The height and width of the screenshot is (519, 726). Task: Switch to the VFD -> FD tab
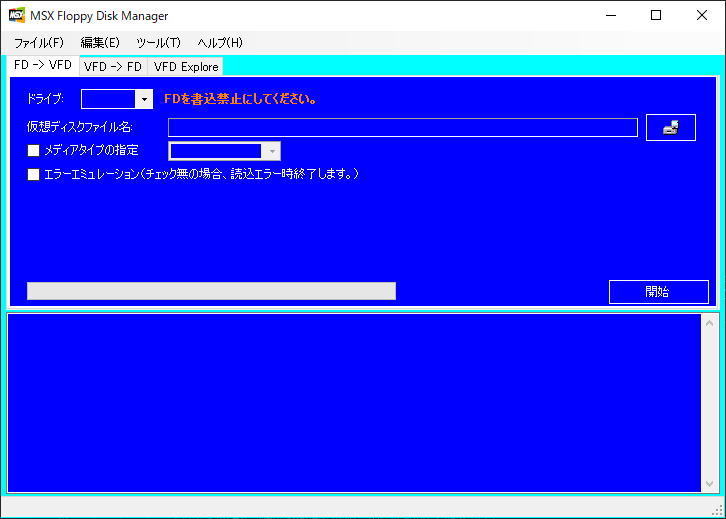pos(113,67)
